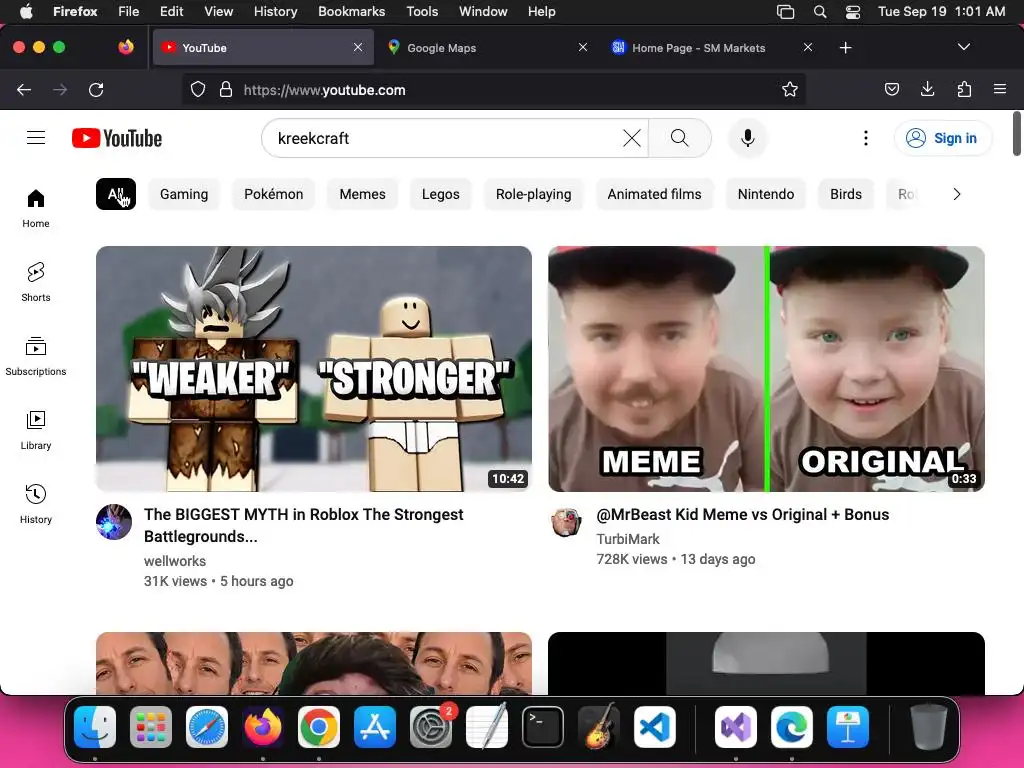This screenshot has height=768, width=1024.
Task: Open Firefox downloads panel
Action: (927, 89)
